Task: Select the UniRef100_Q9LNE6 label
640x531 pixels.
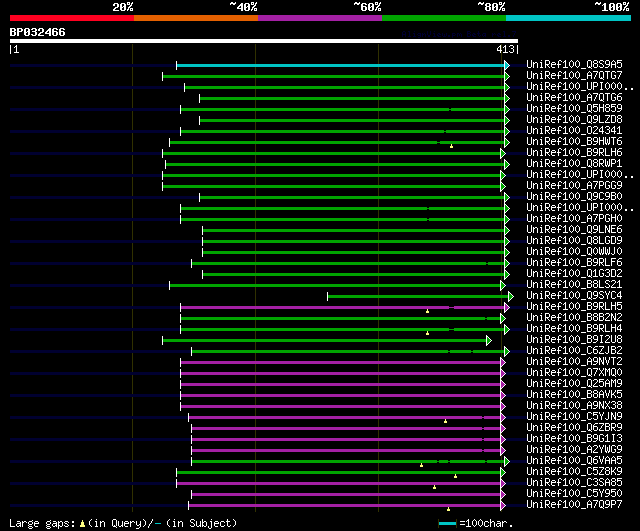Action: point(574,230)
